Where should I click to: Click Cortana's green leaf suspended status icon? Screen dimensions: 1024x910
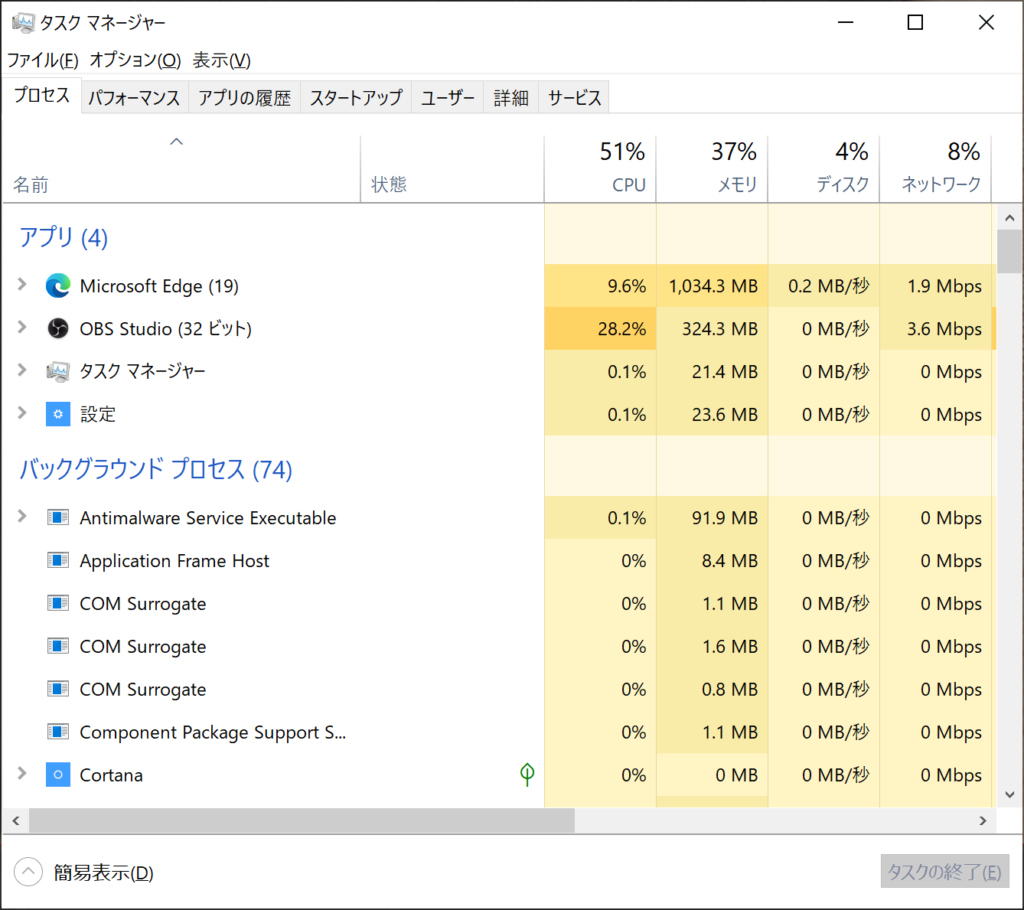coord(527,774)
